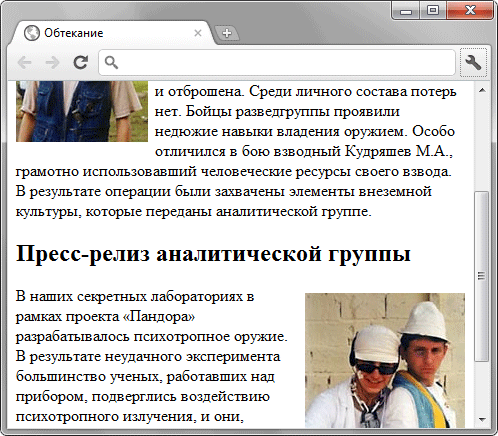
Task: Click the line "В результате операции были захвачены"
Action: pos(224,192)
